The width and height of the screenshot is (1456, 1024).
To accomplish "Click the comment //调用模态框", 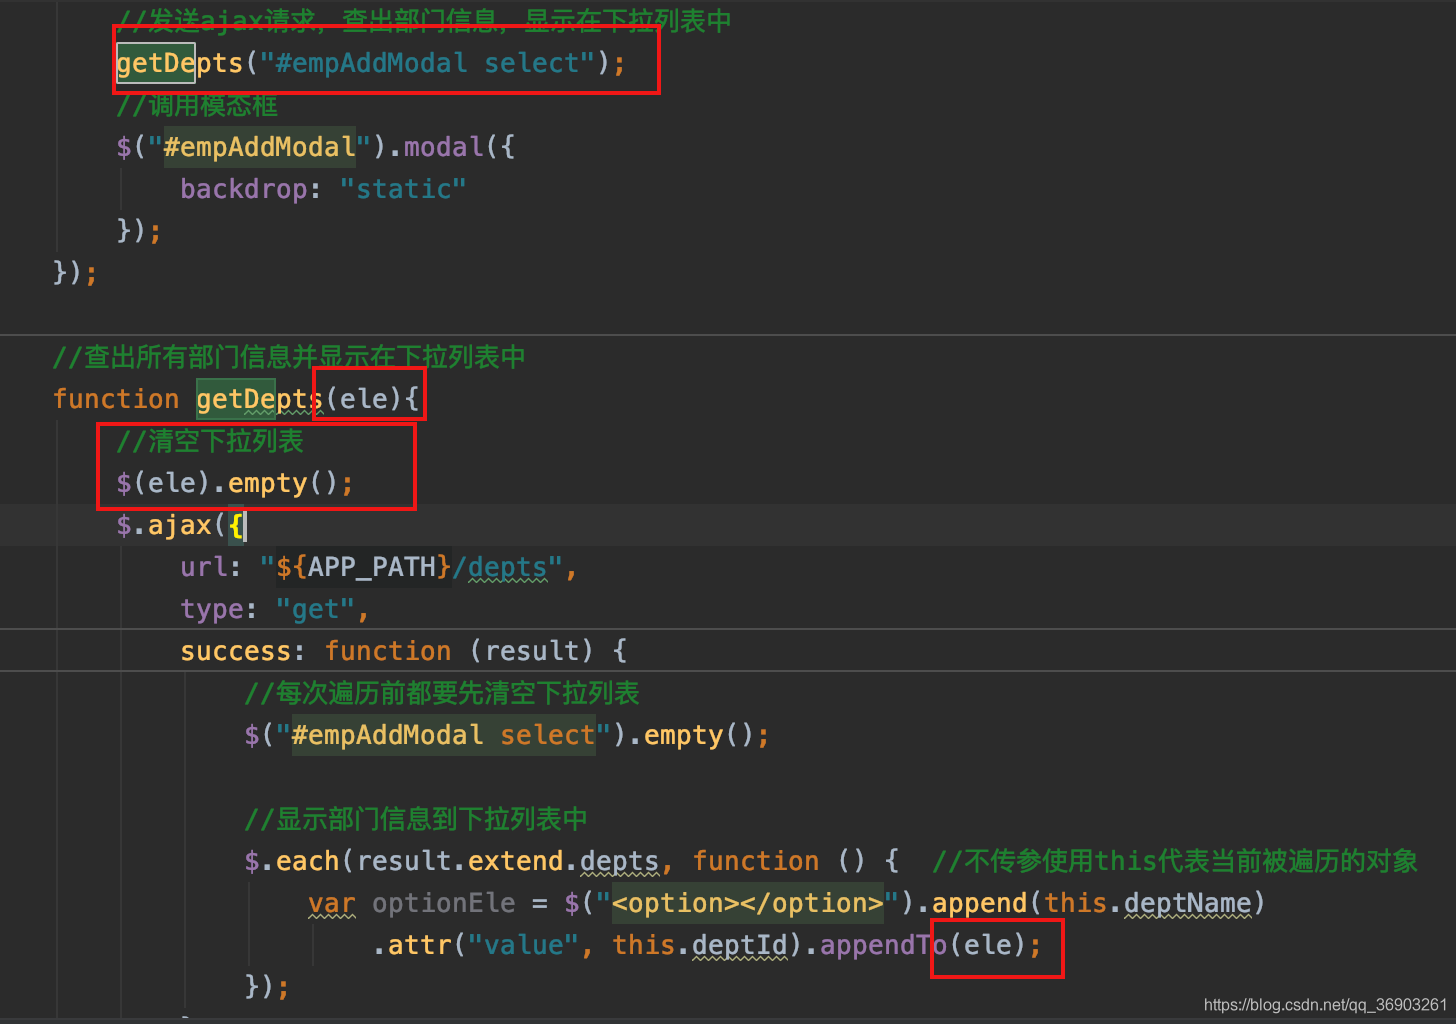I will click(x=197, y=105).
